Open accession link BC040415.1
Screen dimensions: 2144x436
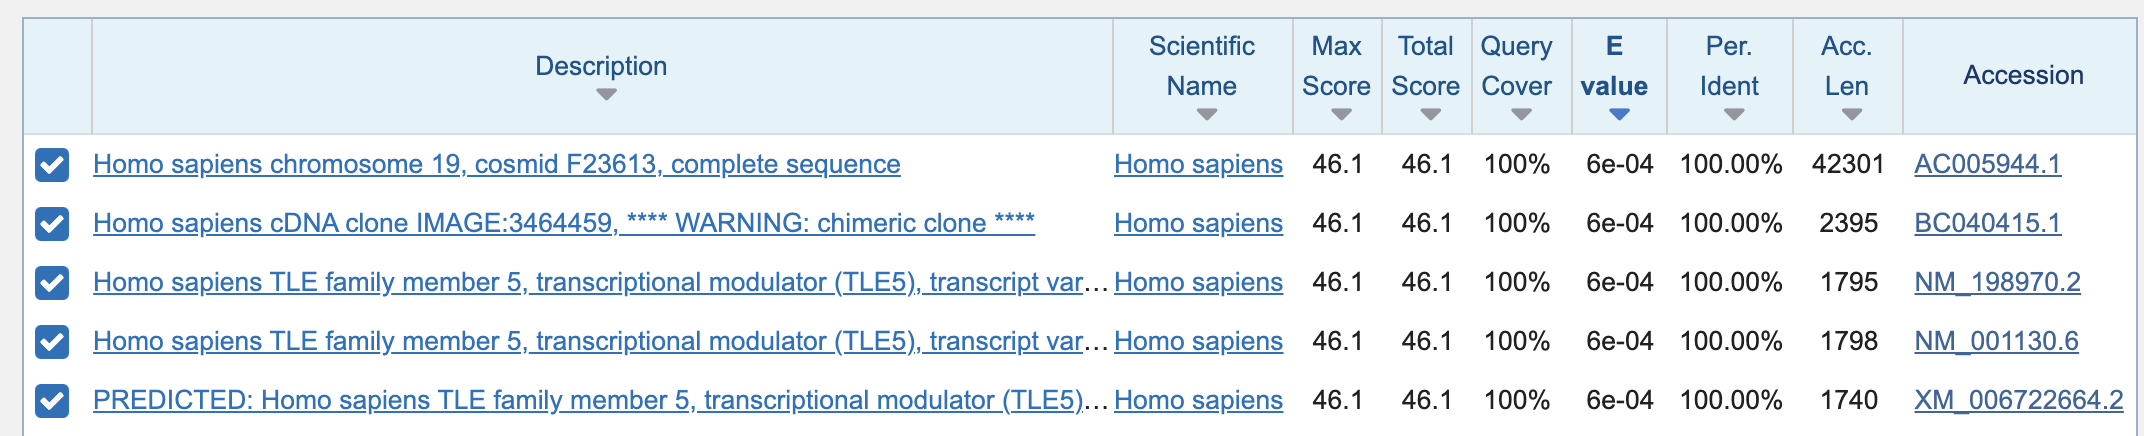1988,223
